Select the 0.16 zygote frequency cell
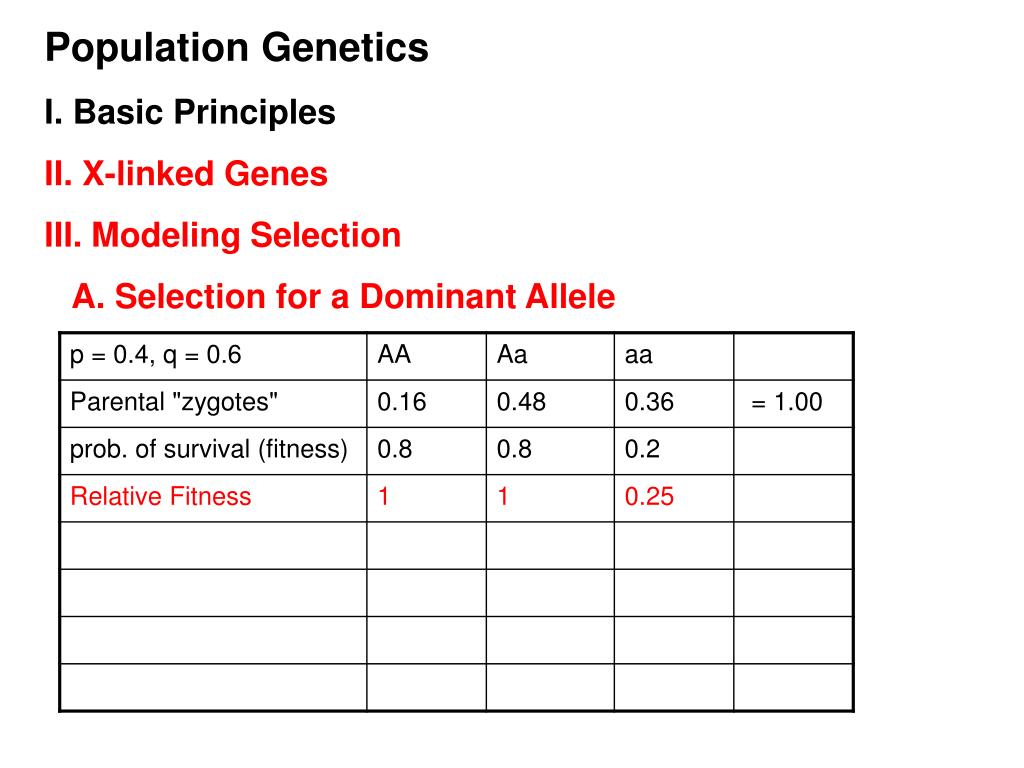Viewport: 1024px width, 768px height. click(426, 404)
